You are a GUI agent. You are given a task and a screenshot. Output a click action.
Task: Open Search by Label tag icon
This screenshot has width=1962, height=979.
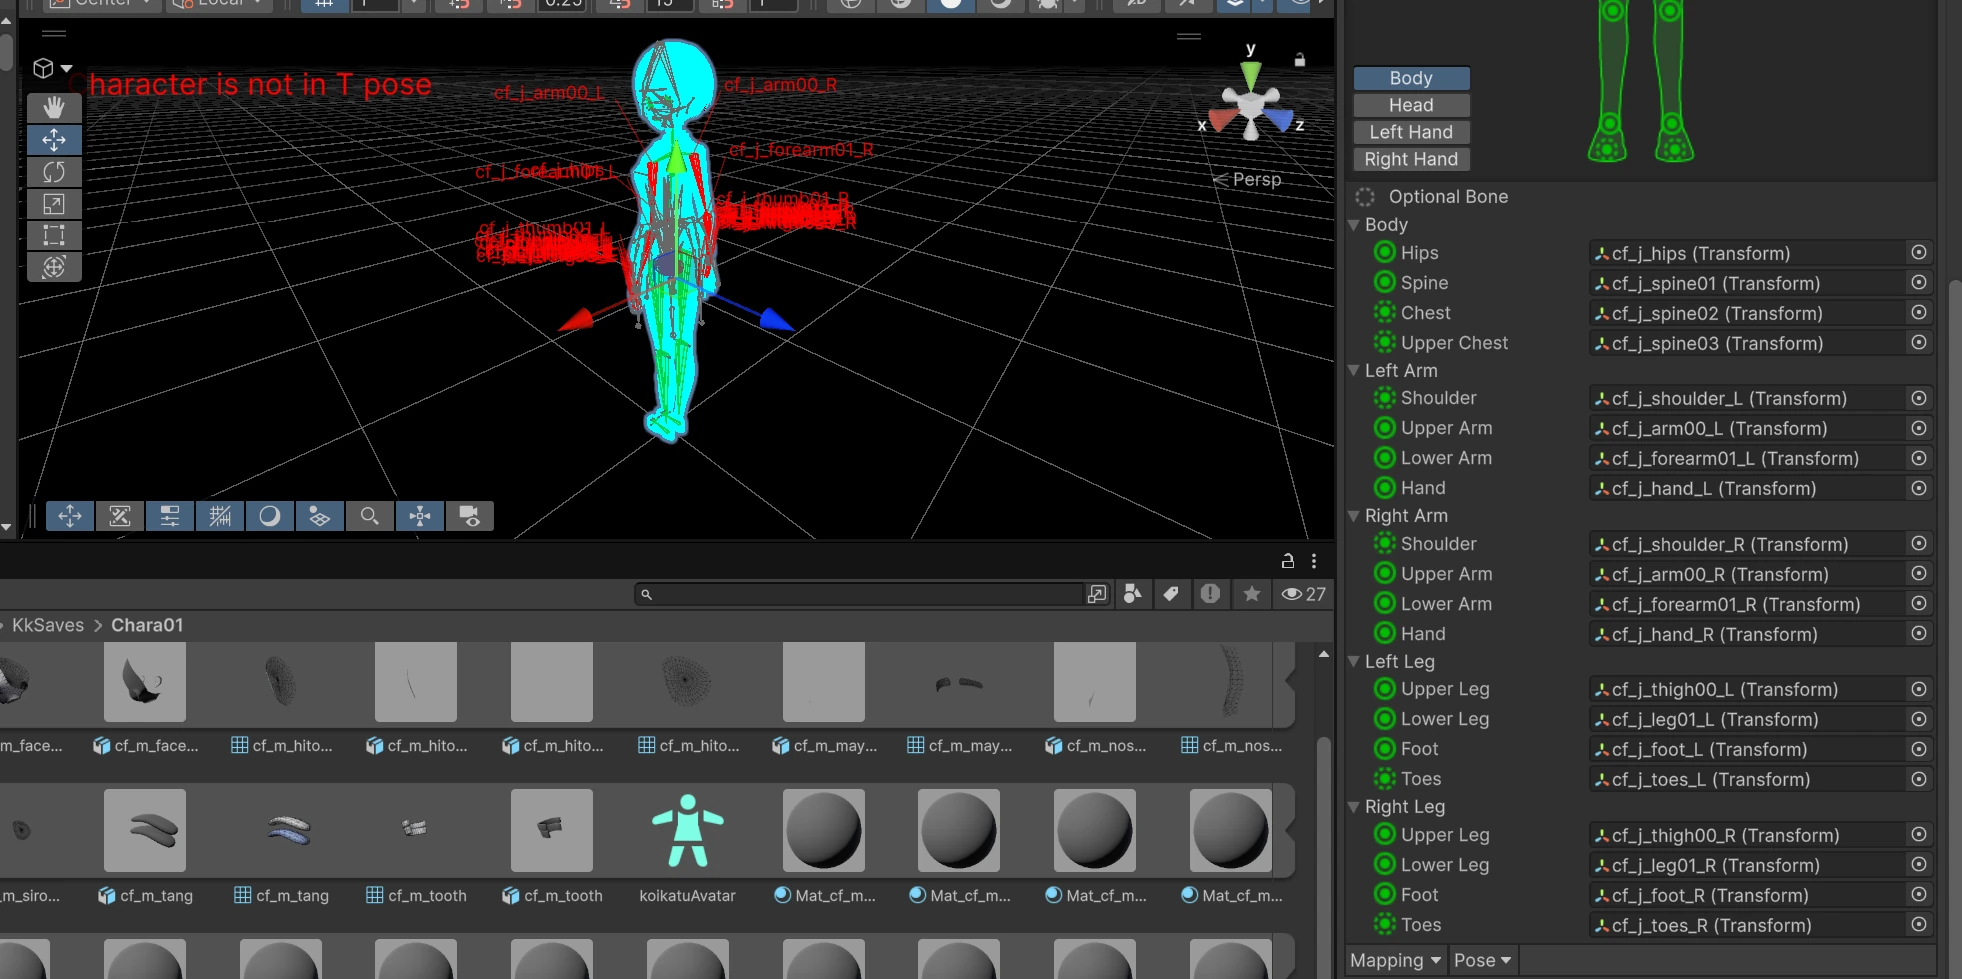tap(1171, 594)
